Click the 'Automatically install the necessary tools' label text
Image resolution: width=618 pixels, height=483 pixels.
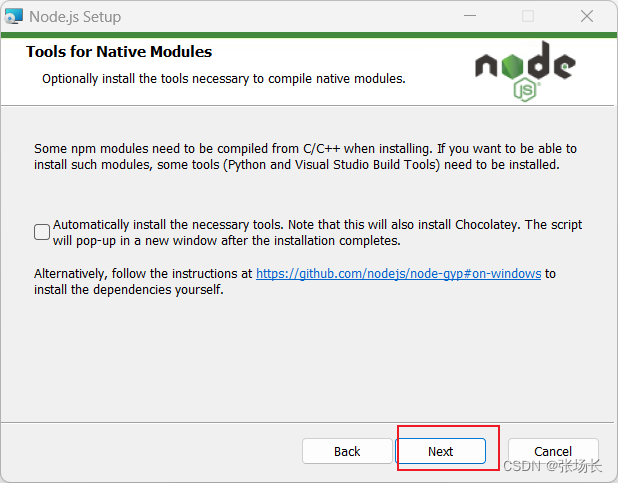[317, 232]
